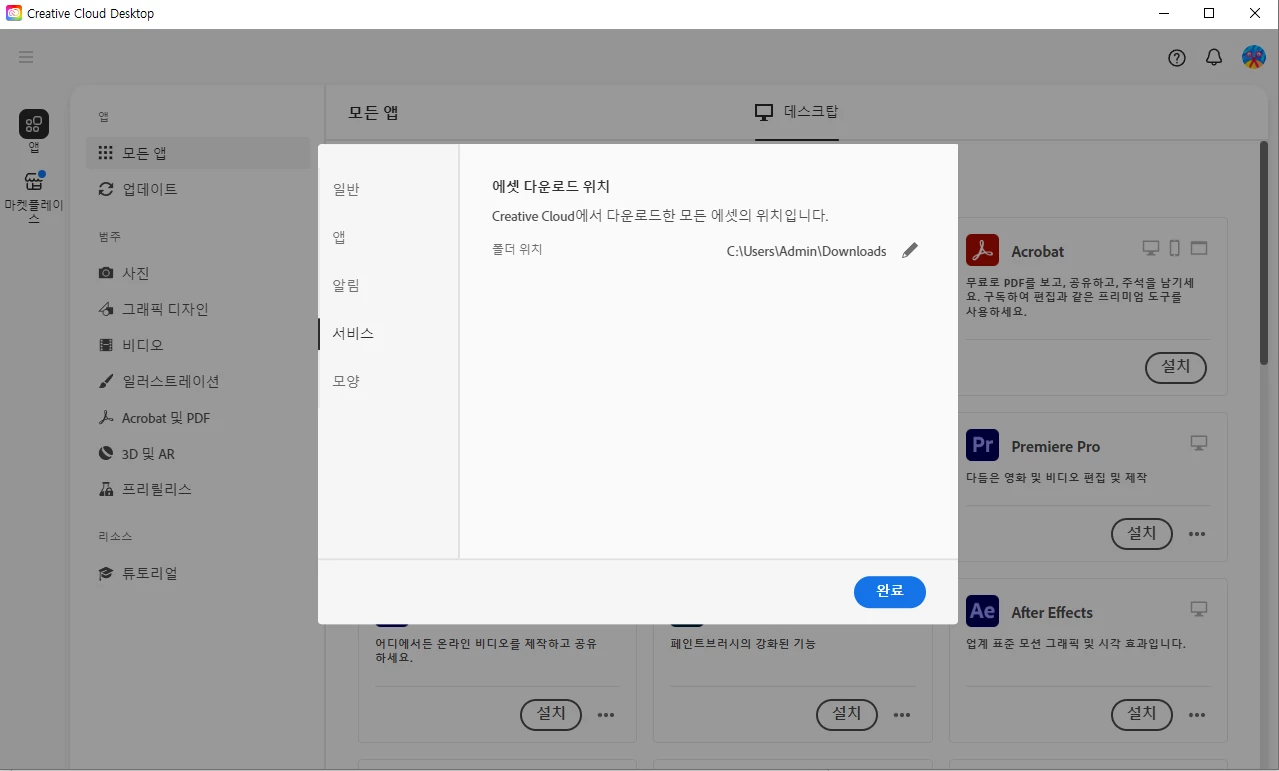Open Photo (사진) category
The width and height of the screenshot is (1279, 771).
pos(198,273)
